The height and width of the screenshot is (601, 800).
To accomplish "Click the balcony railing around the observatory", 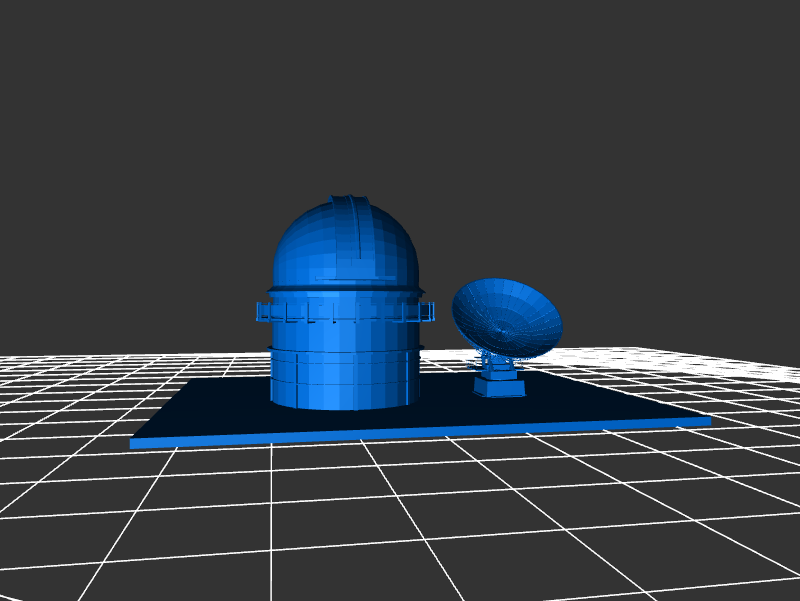I will tap(345, 312).
